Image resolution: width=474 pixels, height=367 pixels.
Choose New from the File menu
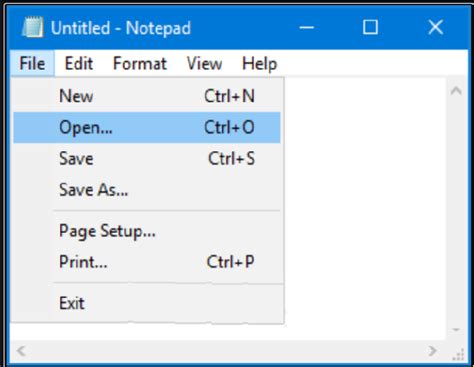click(147, 96)
